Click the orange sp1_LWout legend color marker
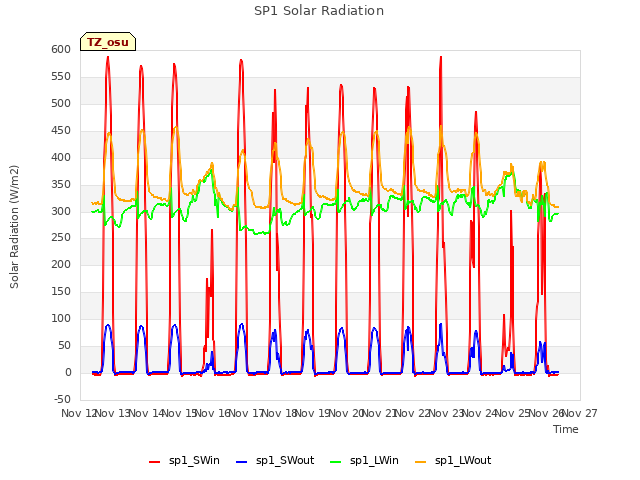Image resolution: width=640 pixels, height=480 pixels. pos(421,462)
